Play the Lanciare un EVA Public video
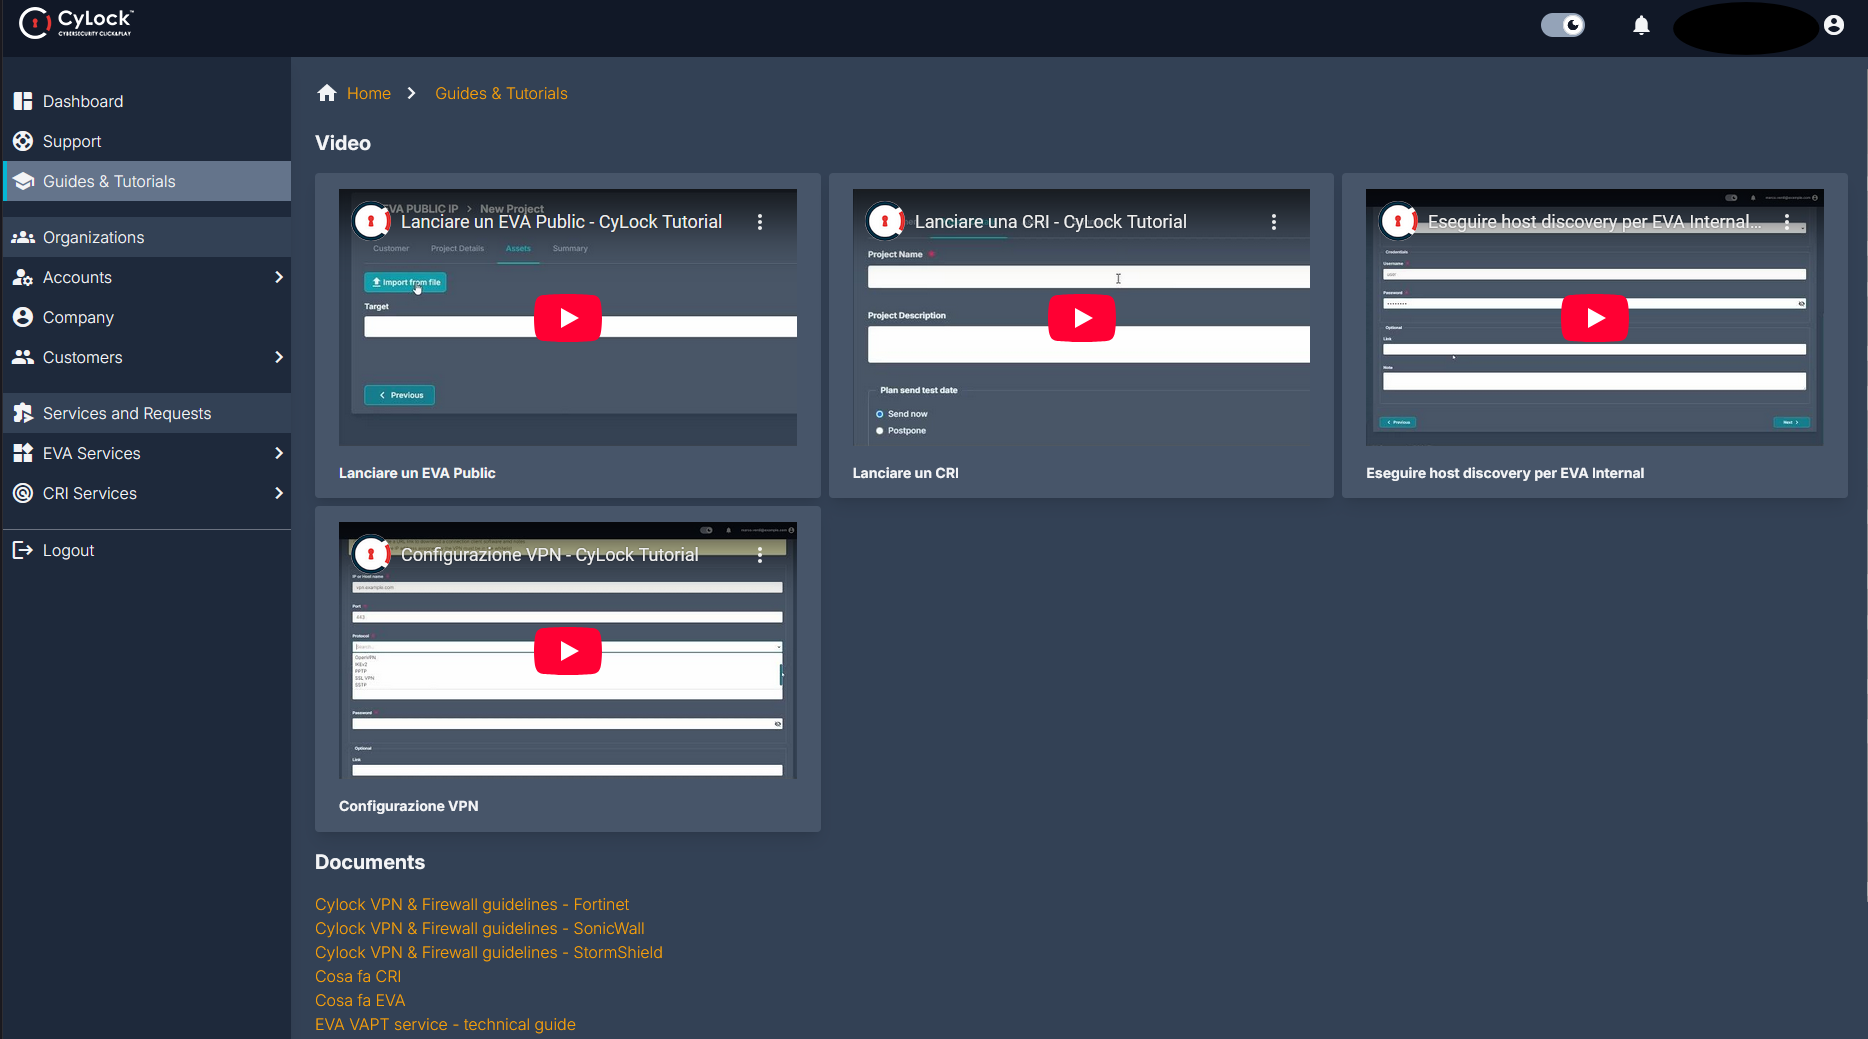This screenshot has height=1039, width=1868. pyautogui.click(x=568, y=318)
